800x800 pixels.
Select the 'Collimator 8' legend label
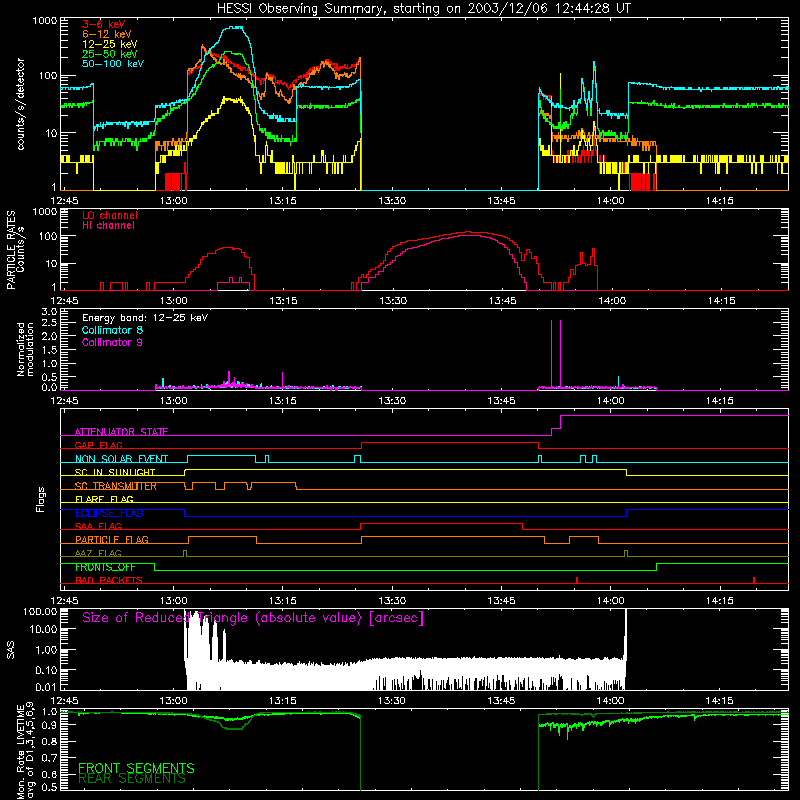click(x=112, y=330)
